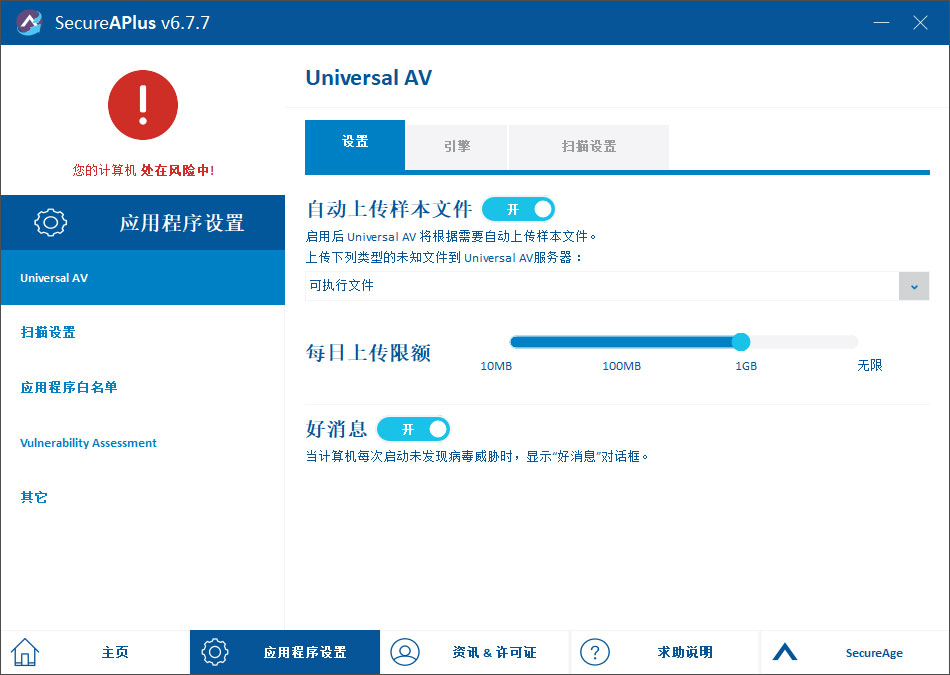Open 其它 in the sidebar

pyautogui.click(x=143, y=497)
